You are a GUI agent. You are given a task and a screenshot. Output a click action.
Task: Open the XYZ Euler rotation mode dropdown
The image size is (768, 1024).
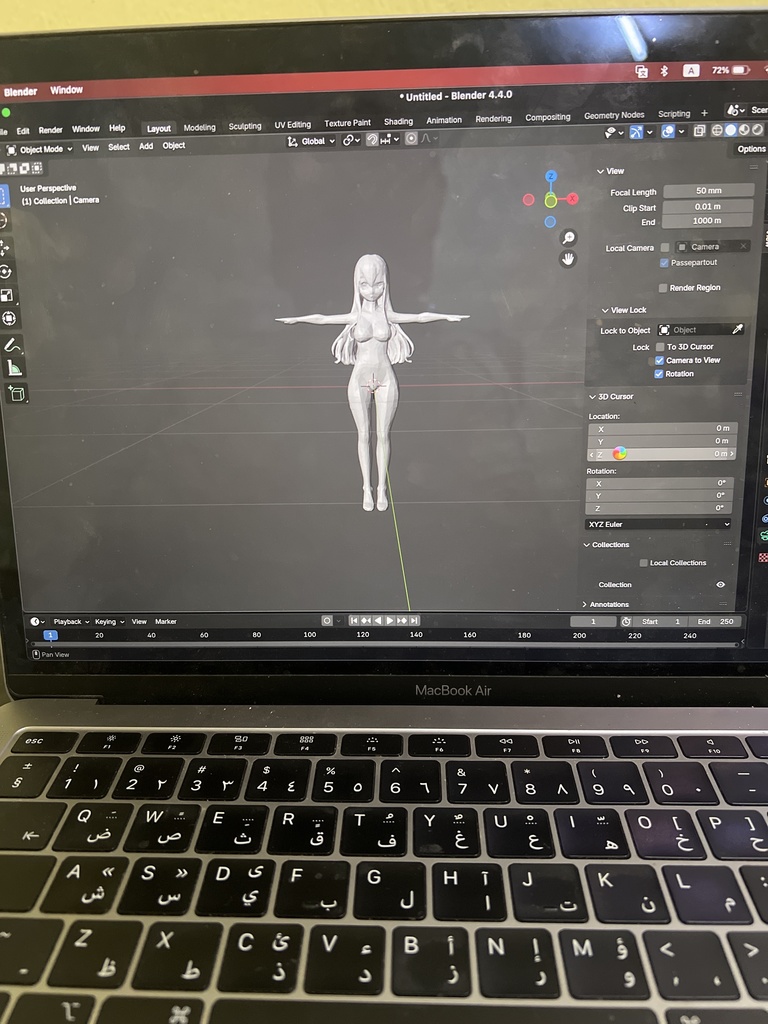(x=658, y=524)
